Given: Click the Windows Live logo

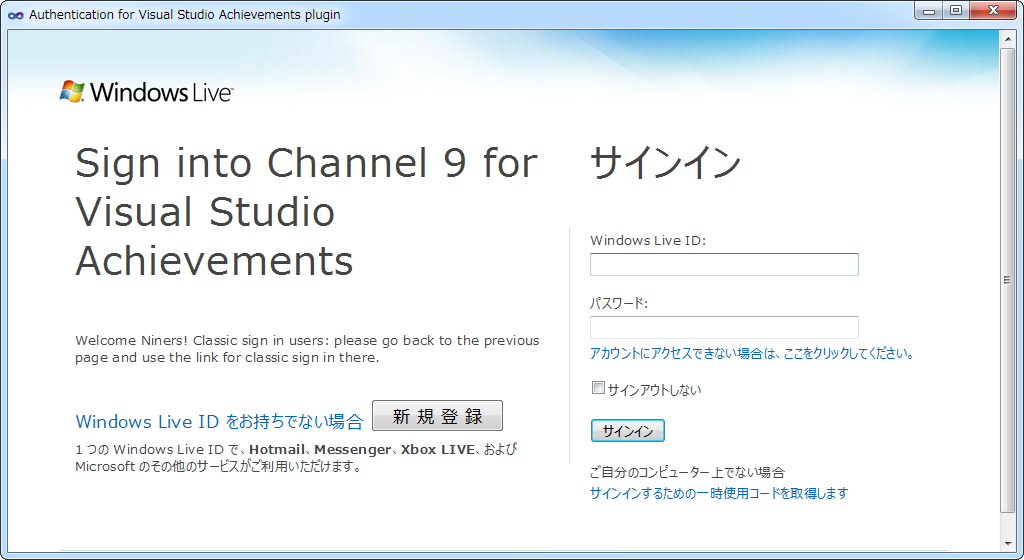Looking at the screenshot, I should pos(146,92).
